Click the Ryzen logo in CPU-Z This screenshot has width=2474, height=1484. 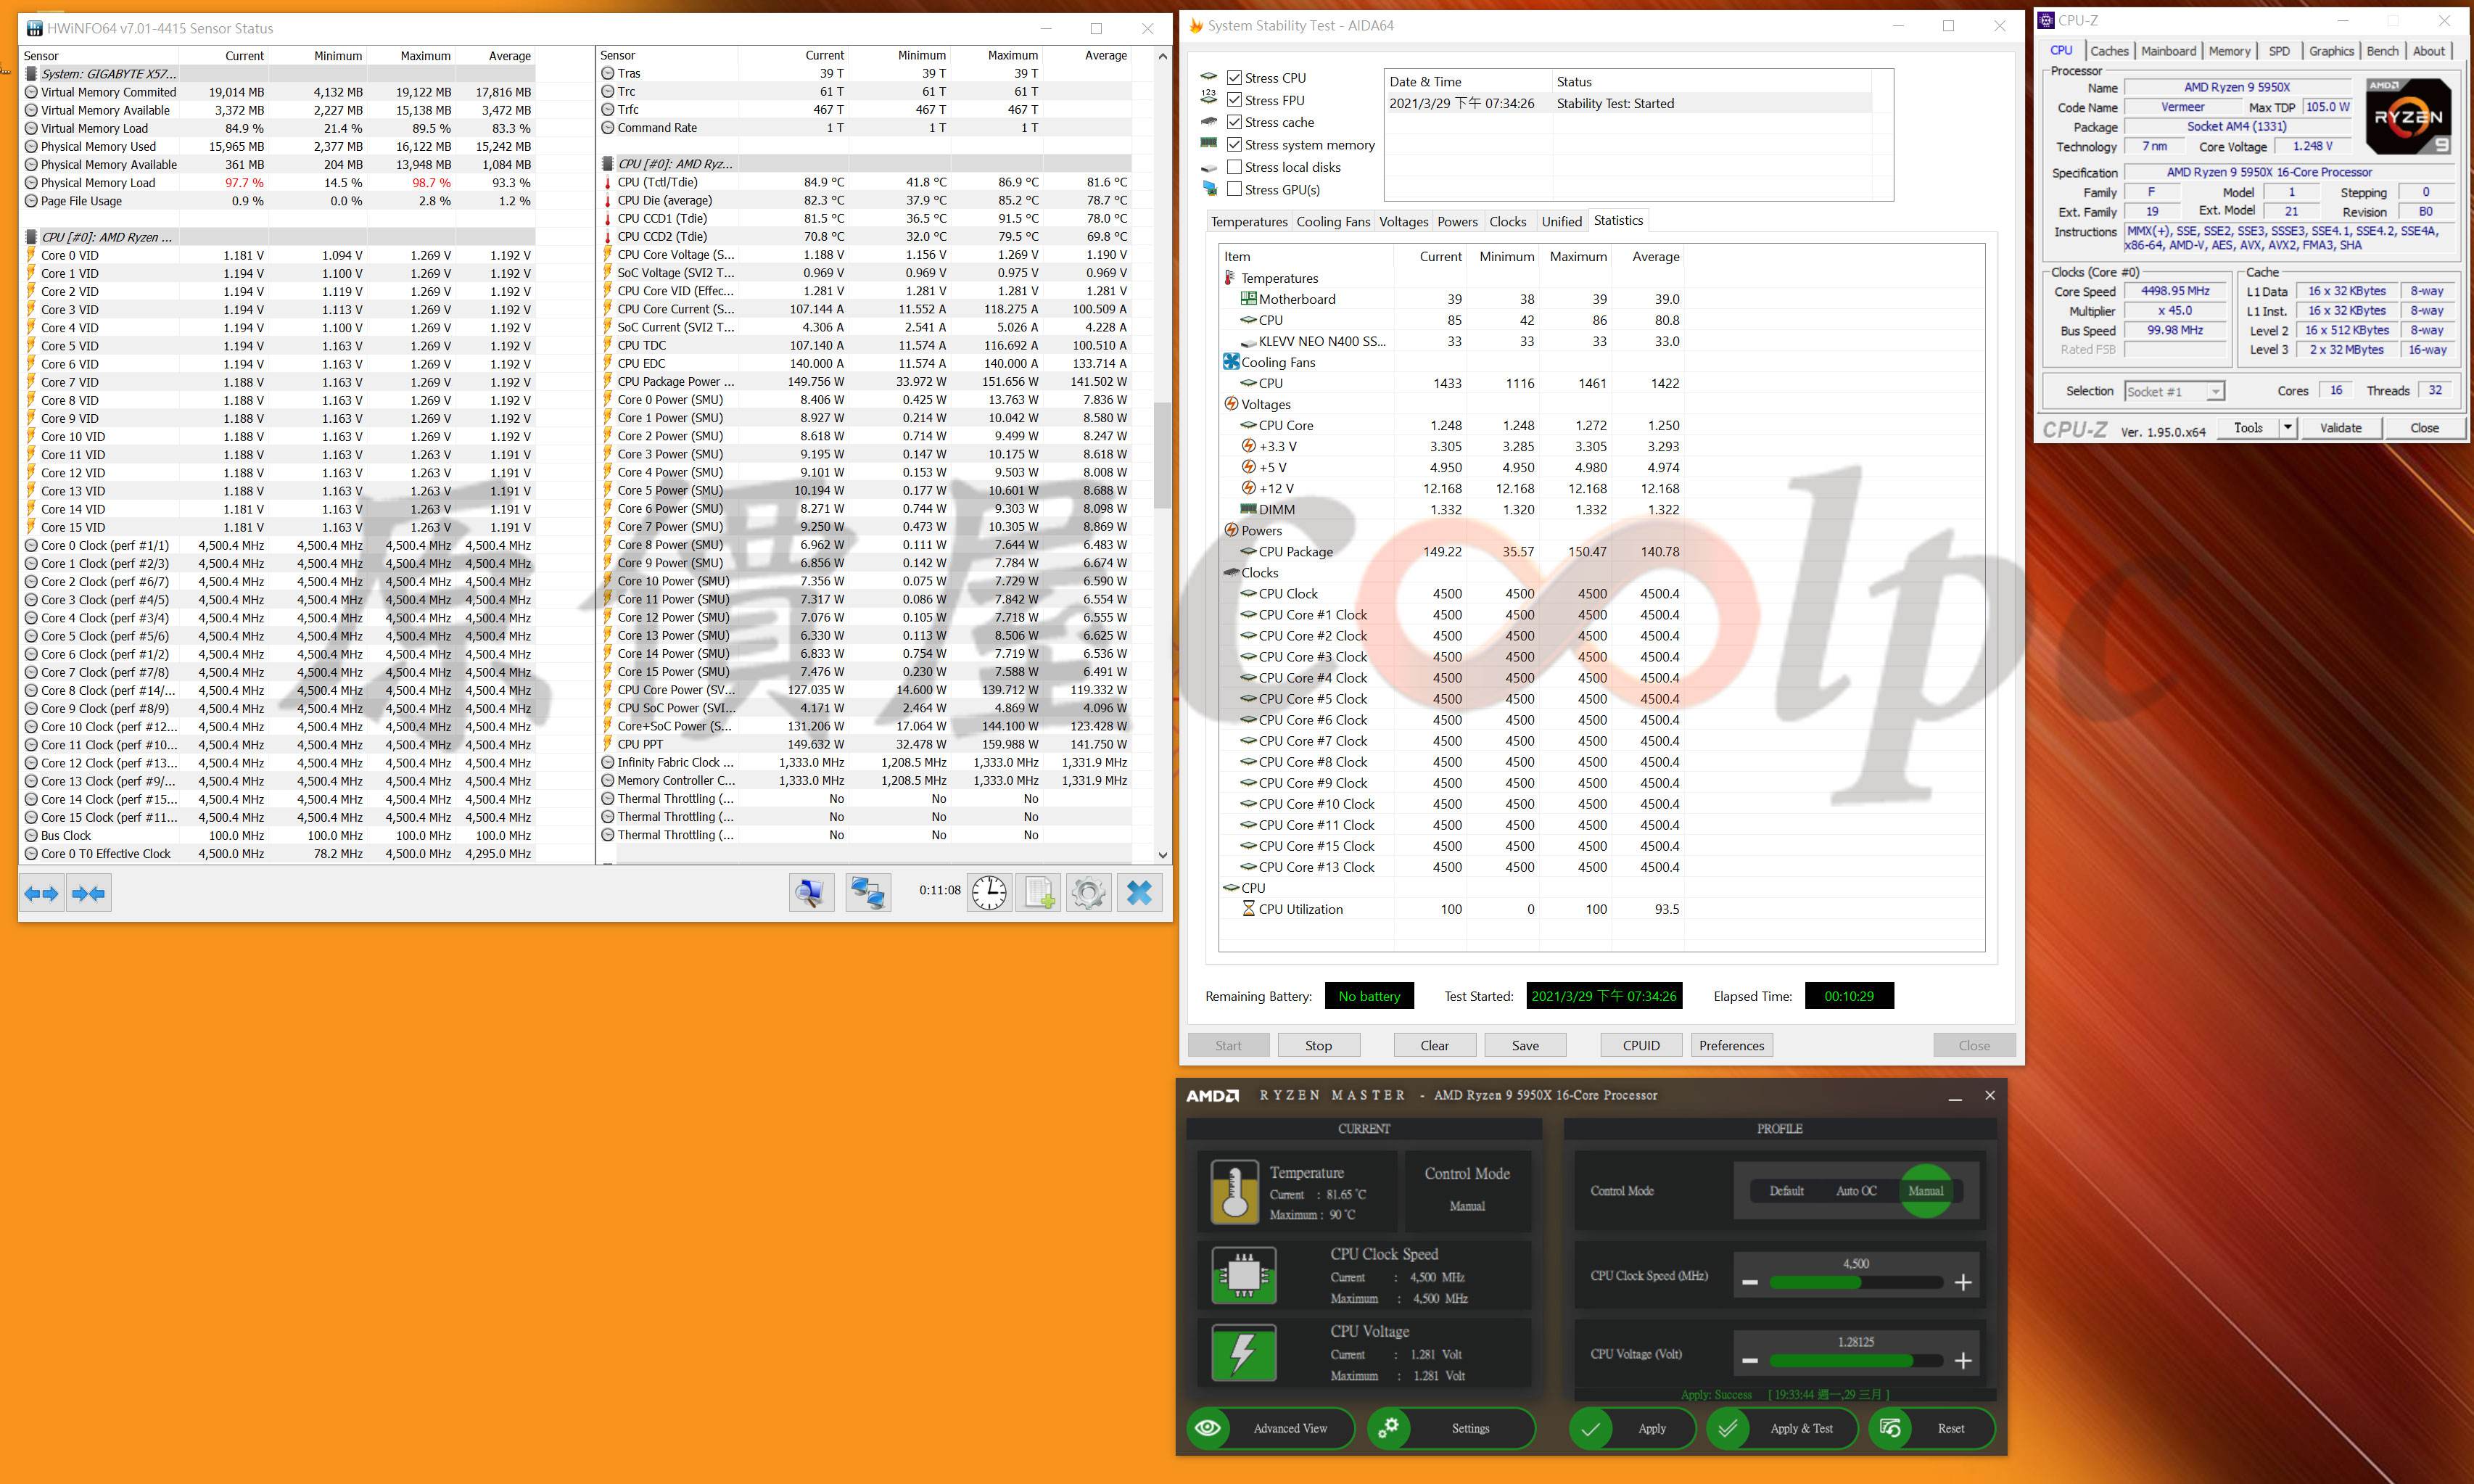coord(2408,117)
